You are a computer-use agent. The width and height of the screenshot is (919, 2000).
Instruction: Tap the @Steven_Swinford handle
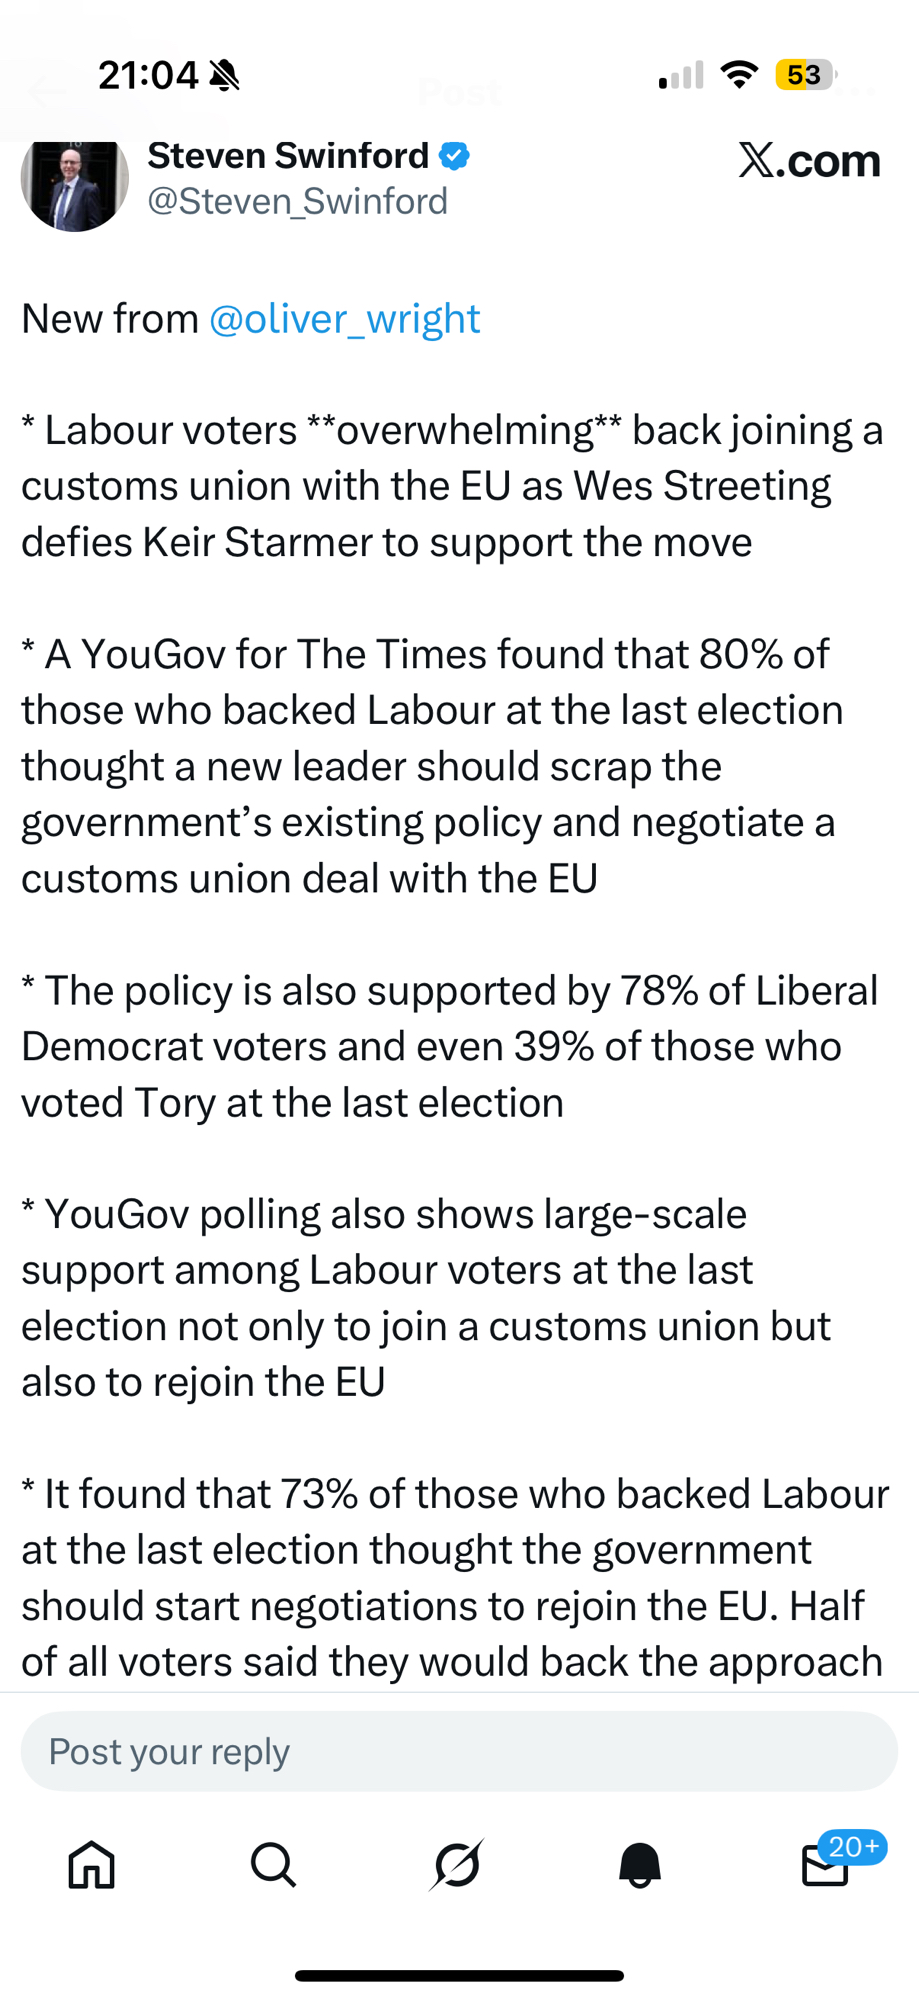pos(297,202)
